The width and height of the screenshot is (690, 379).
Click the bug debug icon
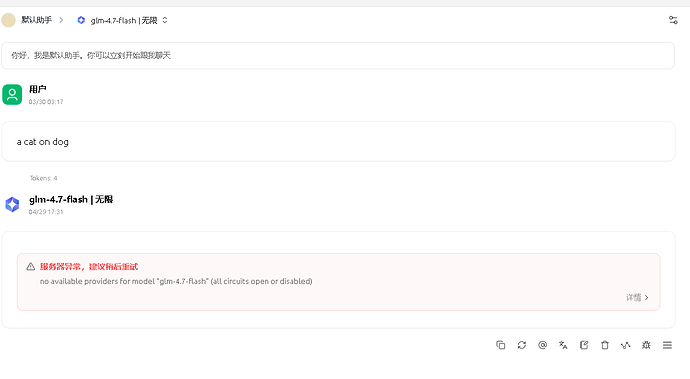(646, 345)
